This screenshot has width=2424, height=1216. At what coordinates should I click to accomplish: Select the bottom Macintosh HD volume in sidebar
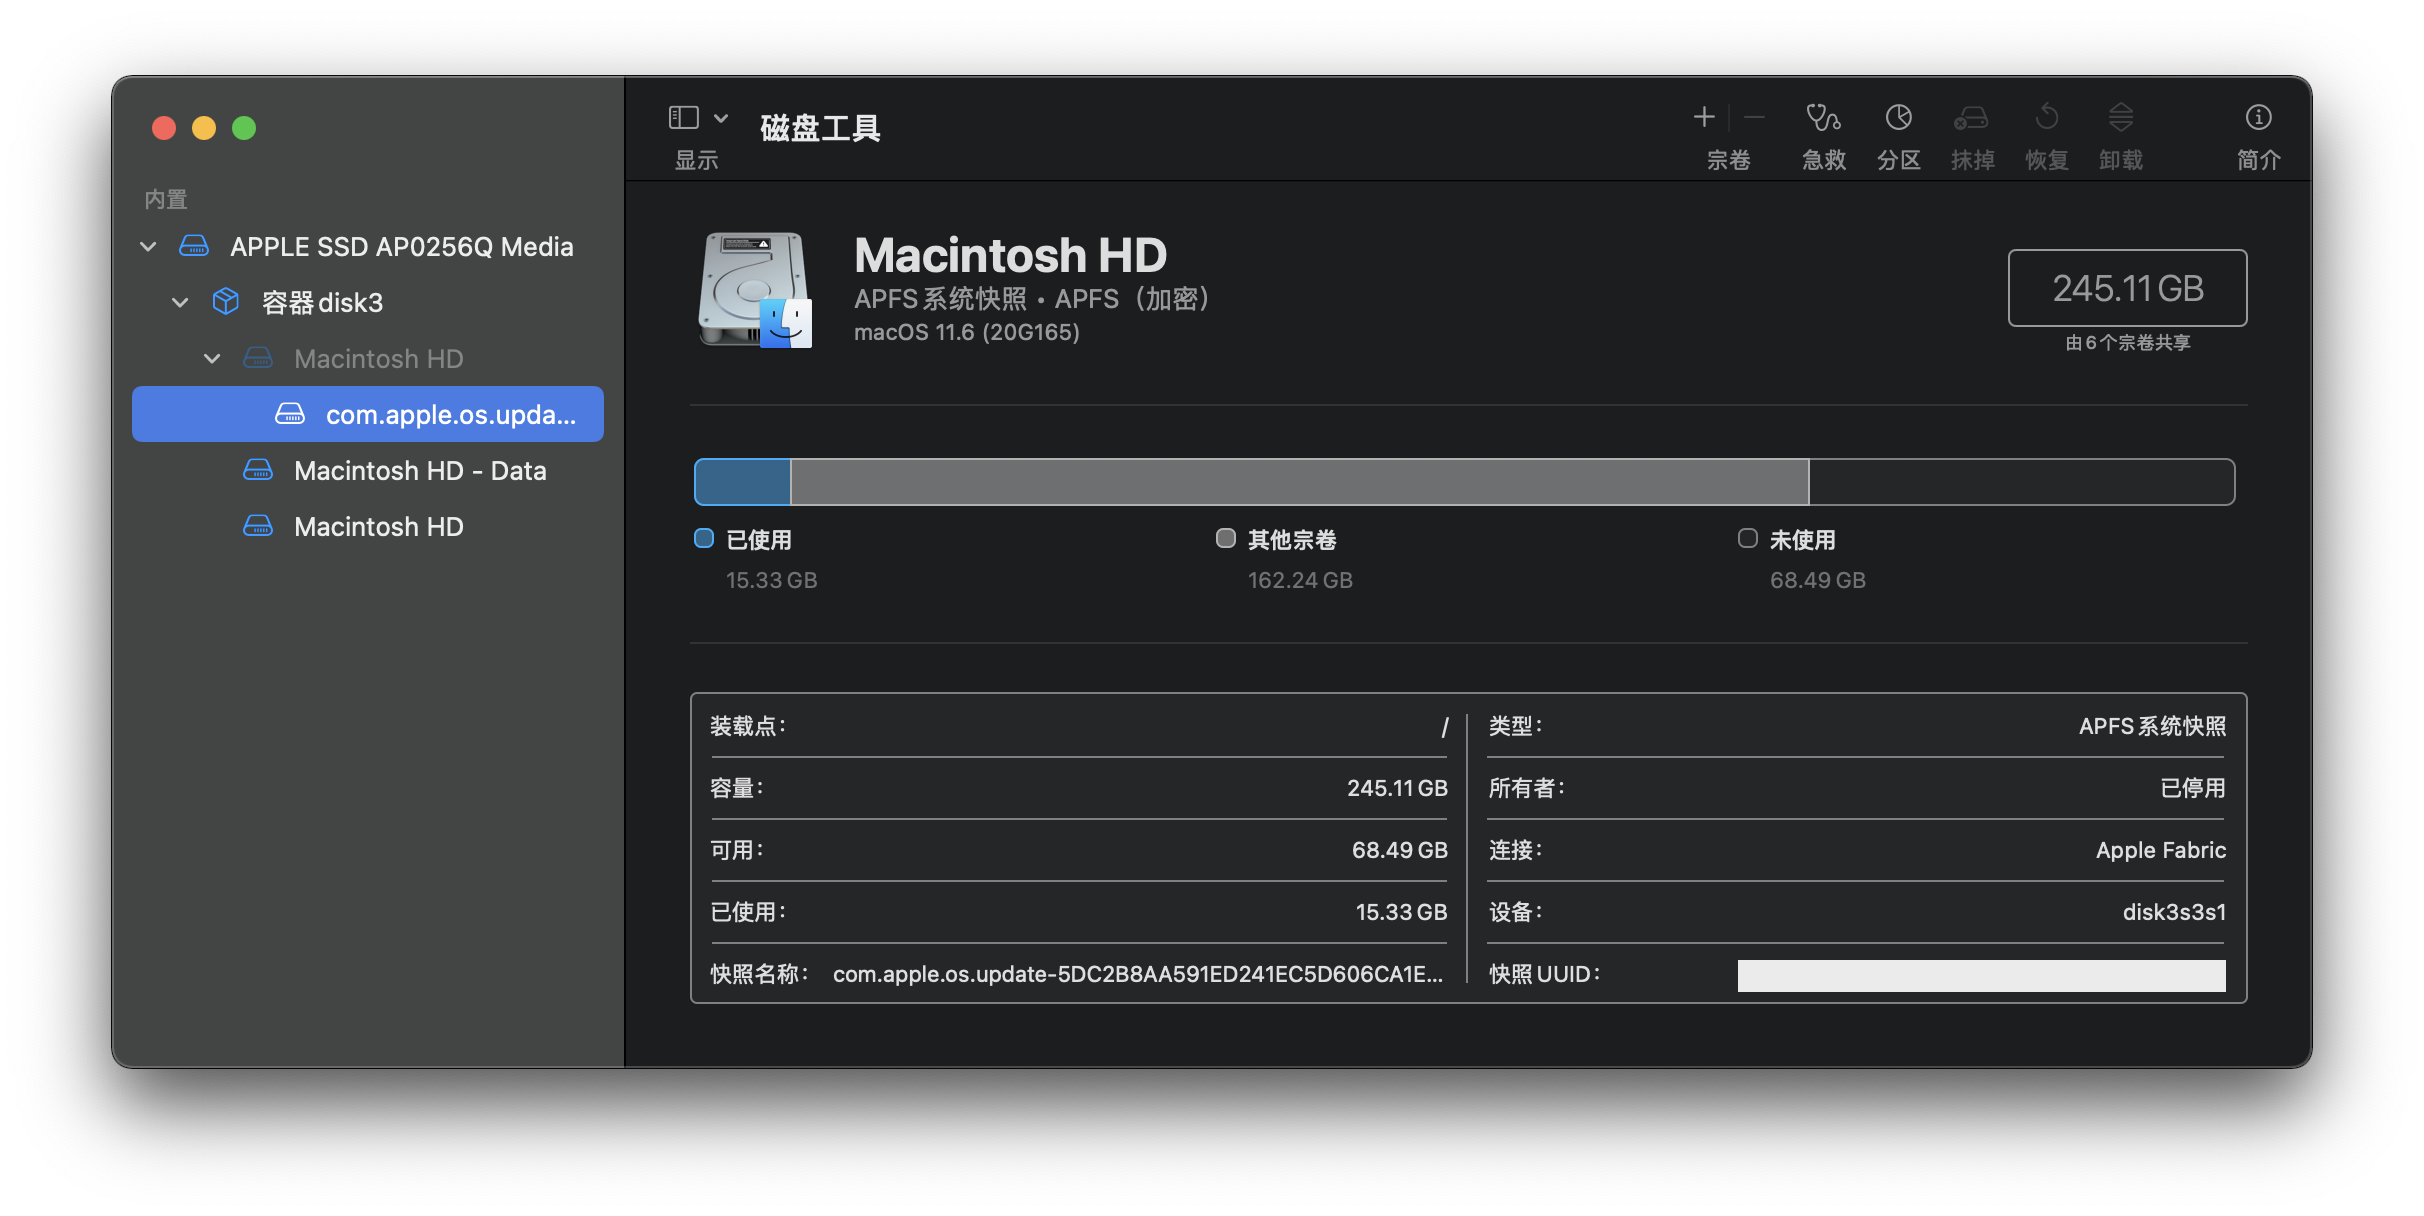click(x=378, y=526)
